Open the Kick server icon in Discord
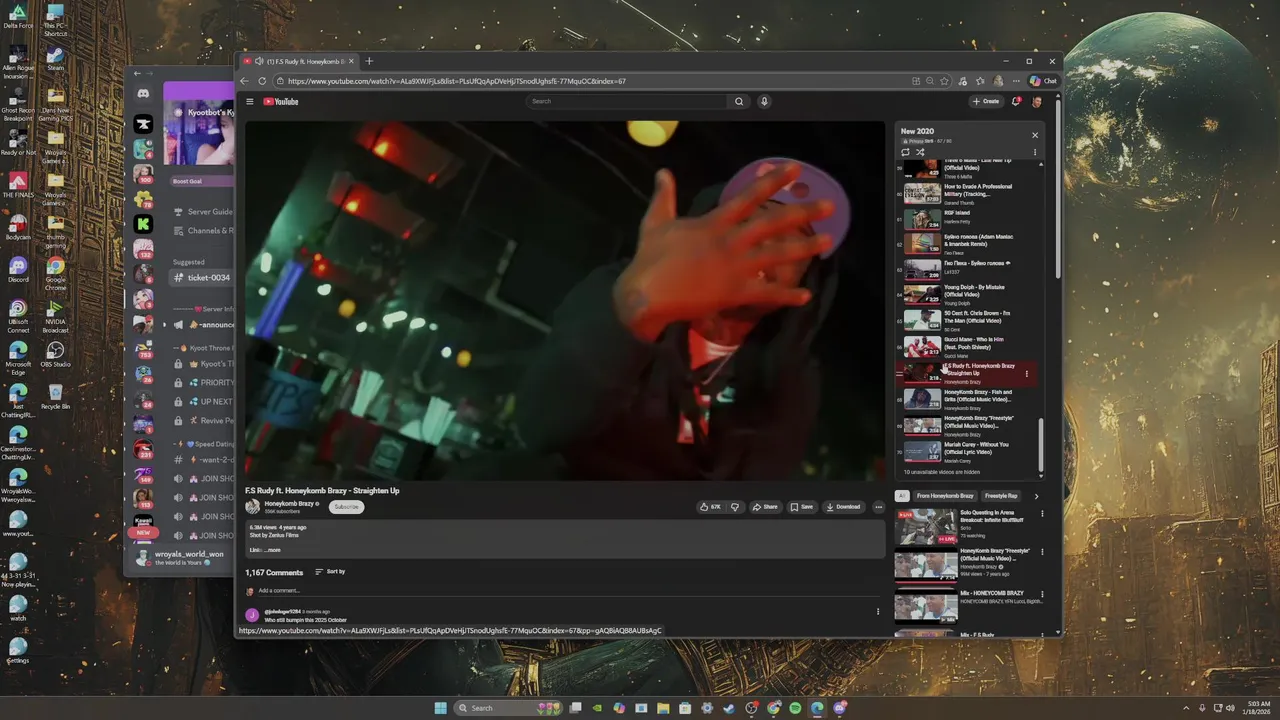1280x720 pixels. [x=143, y=224]
